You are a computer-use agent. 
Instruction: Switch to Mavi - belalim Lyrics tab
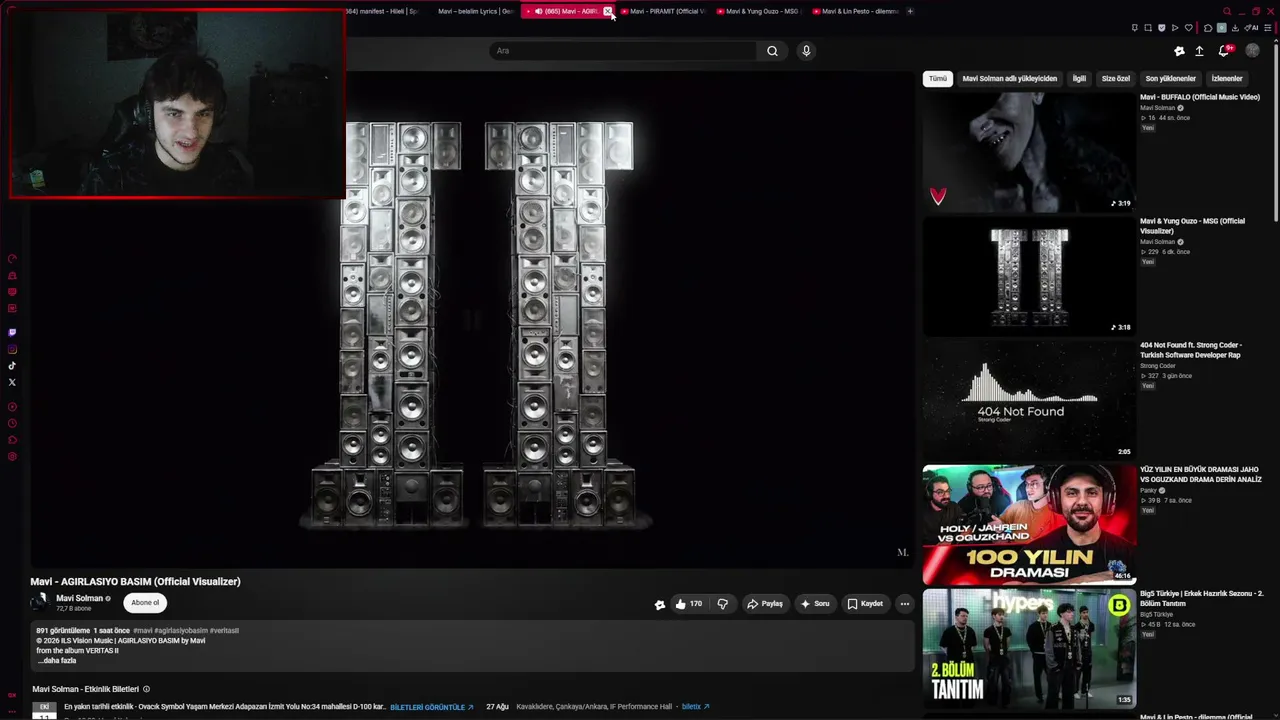click(x=474, y=11)
